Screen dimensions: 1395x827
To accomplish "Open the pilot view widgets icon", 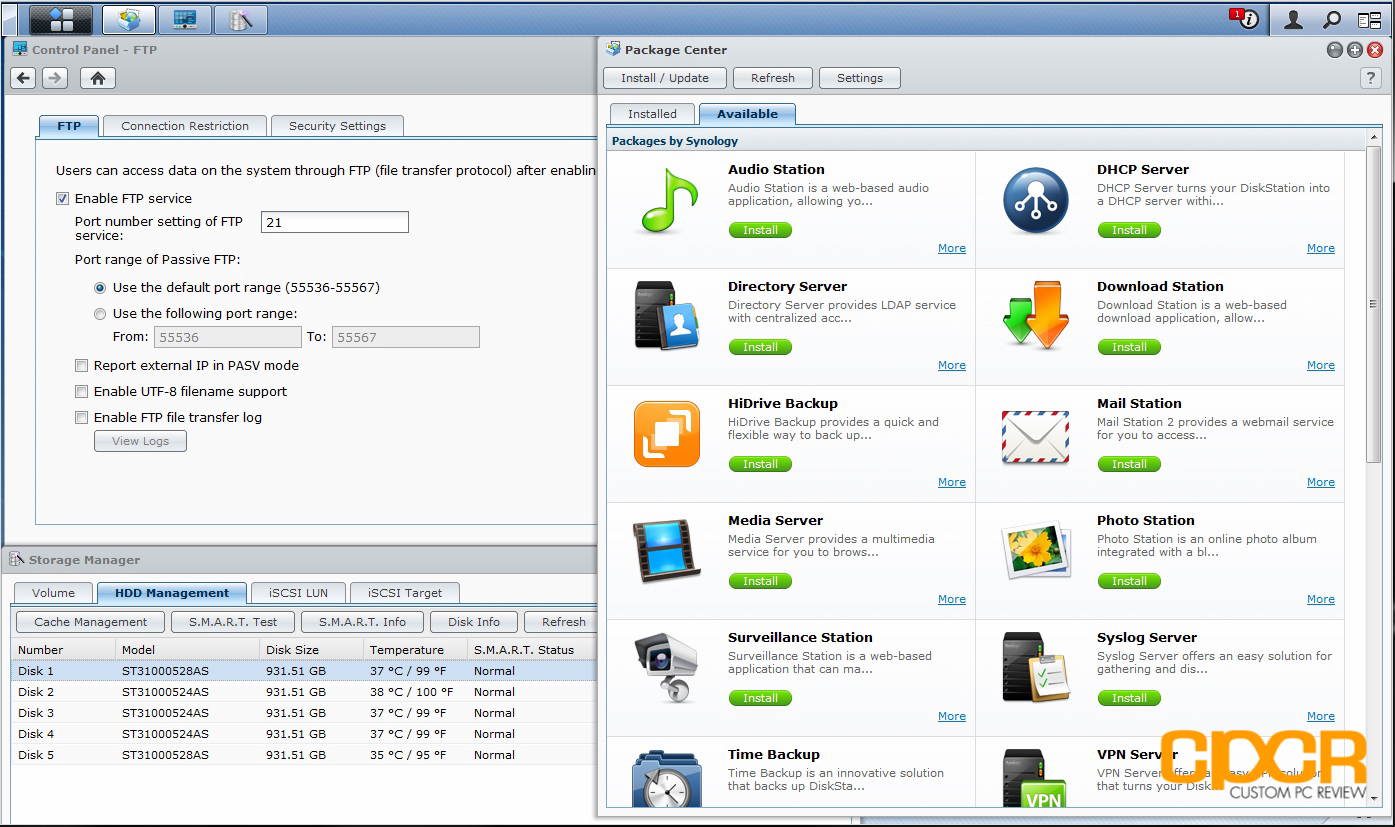I will click(x=1370, y=19).
